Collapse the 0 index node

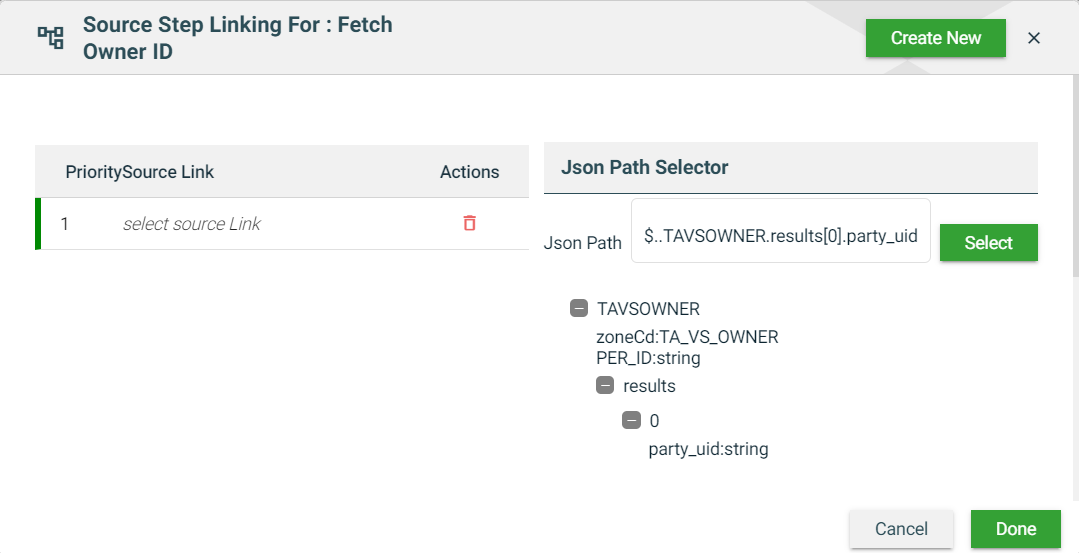click(631, 420)
